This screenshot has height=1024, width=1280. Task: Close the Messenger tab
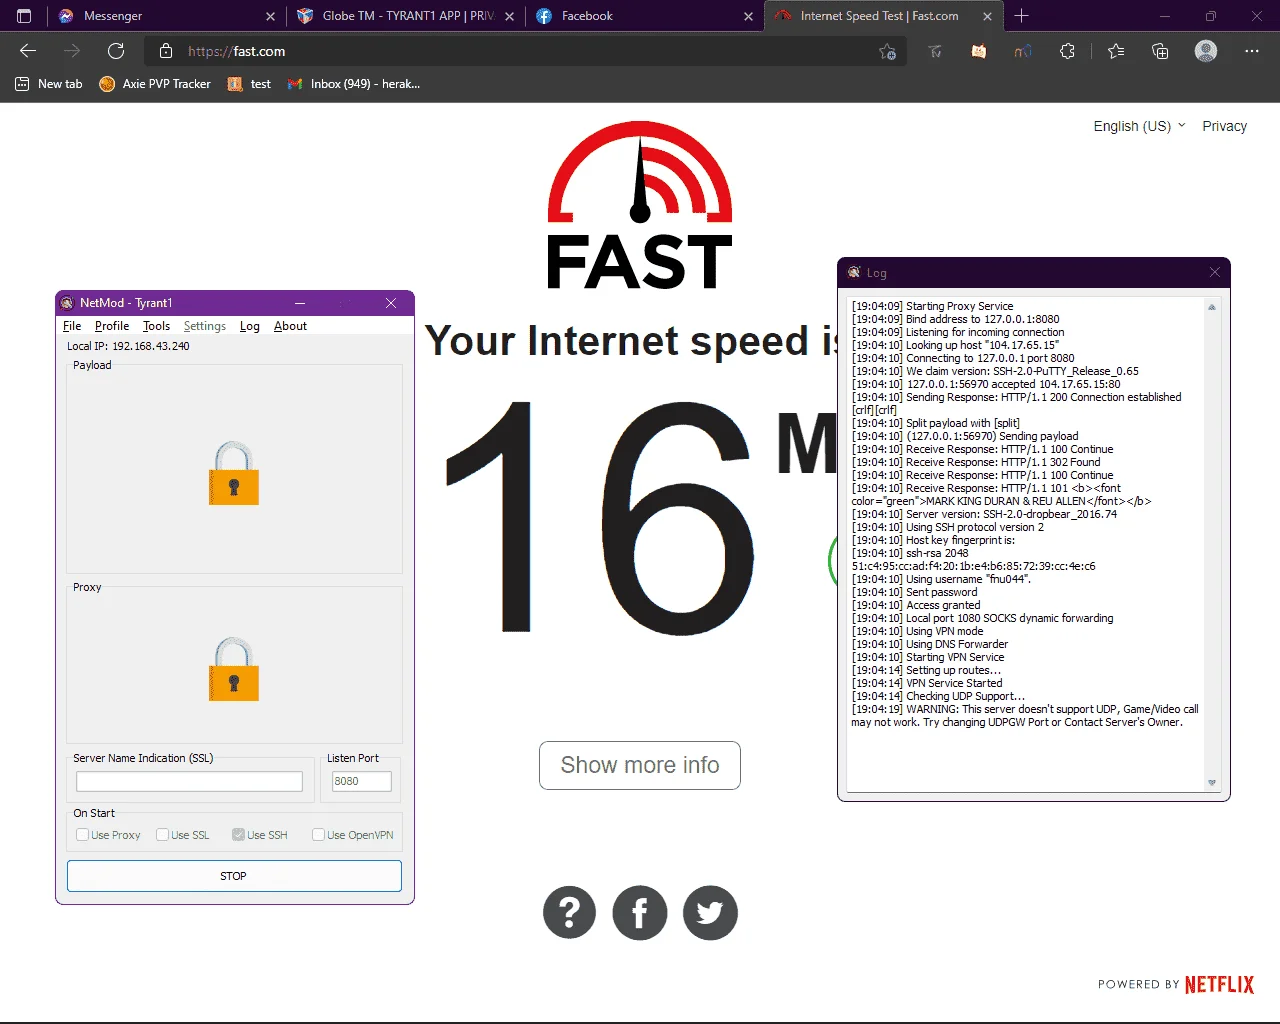coord(270,16)
